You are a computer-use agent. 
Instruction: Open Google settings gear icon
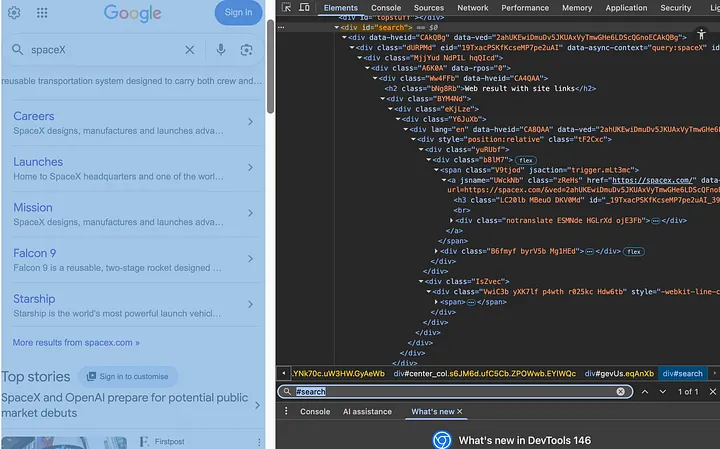(x=14, y=13)
